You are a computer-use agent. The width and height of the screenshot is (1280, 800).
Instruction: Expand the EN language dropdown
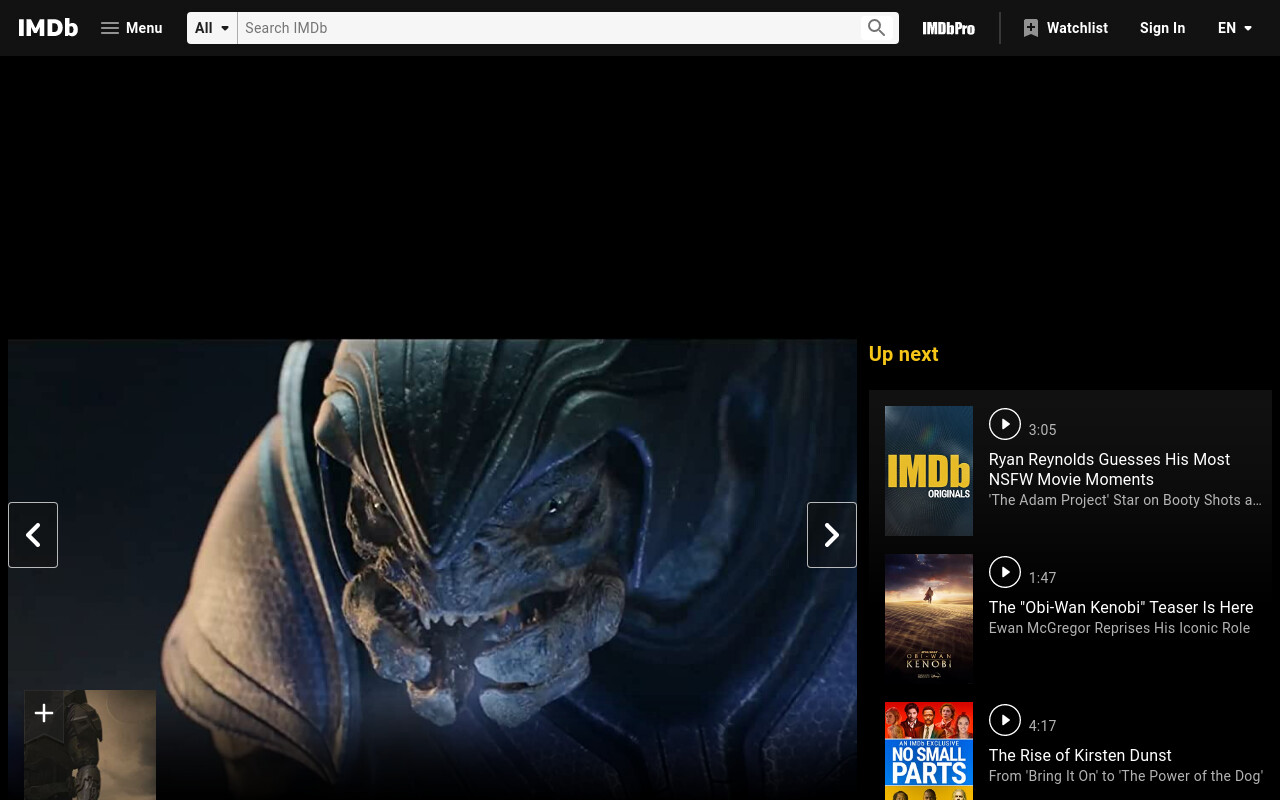pyautogui.click(x=1235, y=28)
